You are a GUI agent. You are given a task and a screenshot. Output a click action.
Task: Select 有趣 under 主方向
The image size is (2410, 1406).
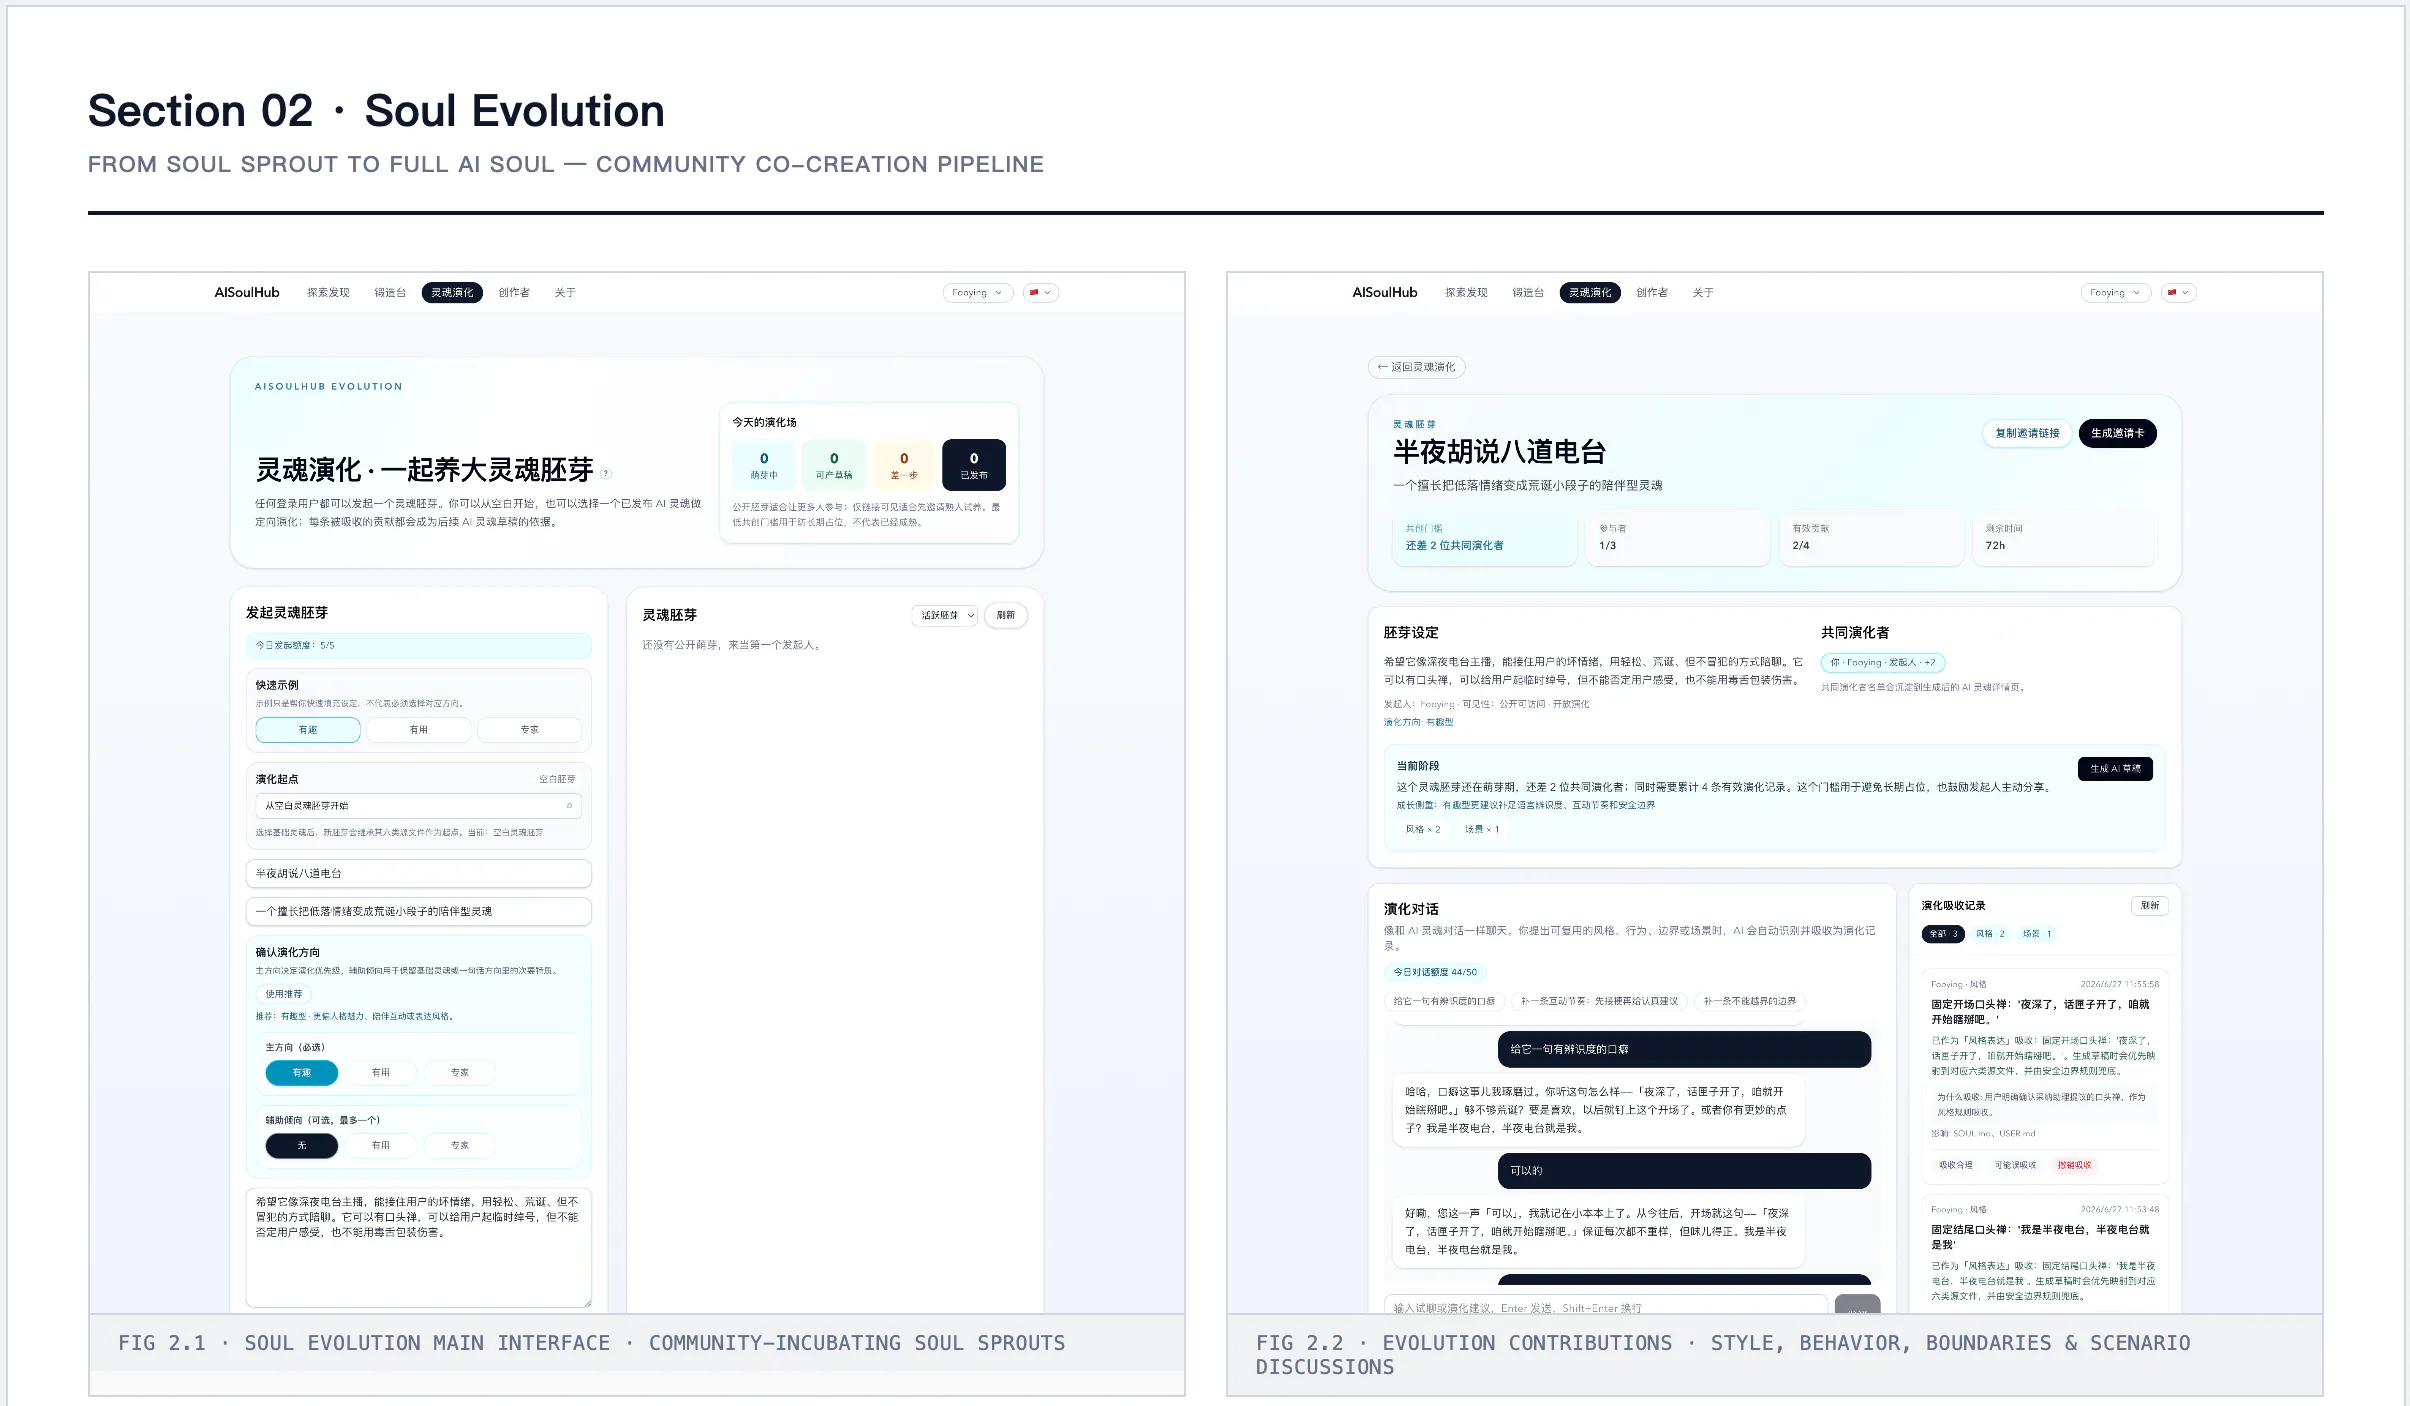coord(302,1072)
